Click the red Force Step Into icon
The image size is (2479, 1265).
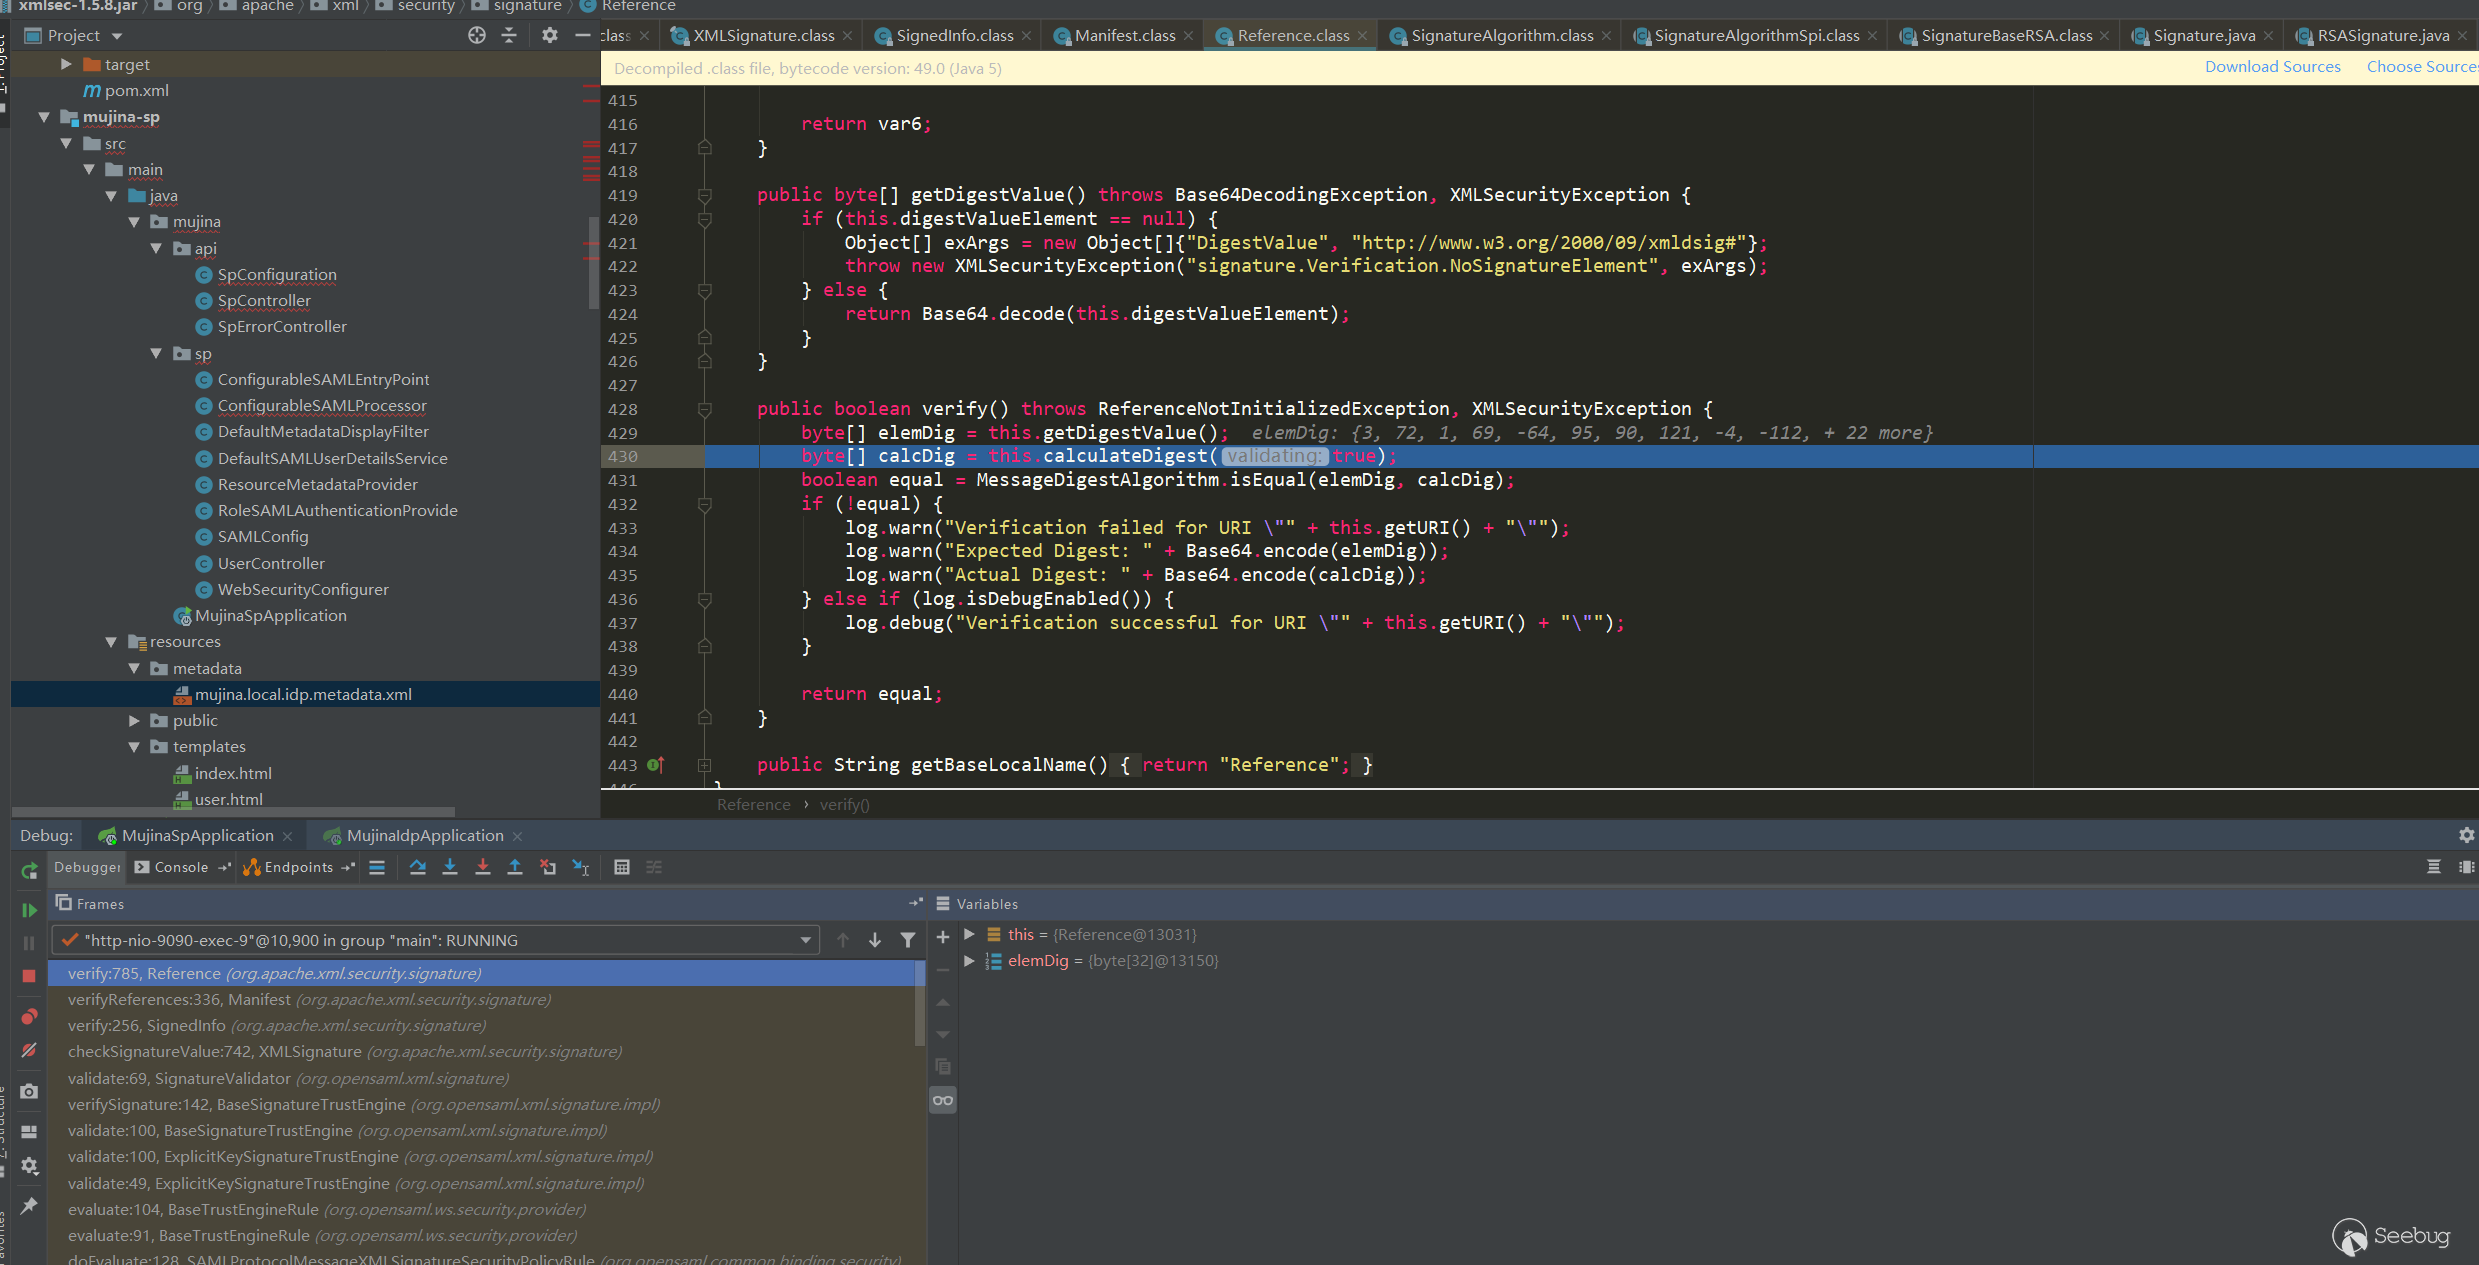(x=483, y=867)
